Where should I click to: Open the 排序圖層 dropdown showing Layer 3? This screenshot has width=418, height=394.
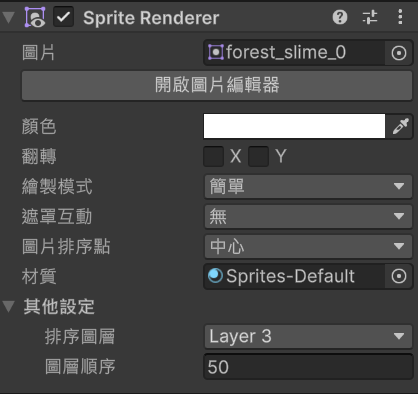click(308, 336)
